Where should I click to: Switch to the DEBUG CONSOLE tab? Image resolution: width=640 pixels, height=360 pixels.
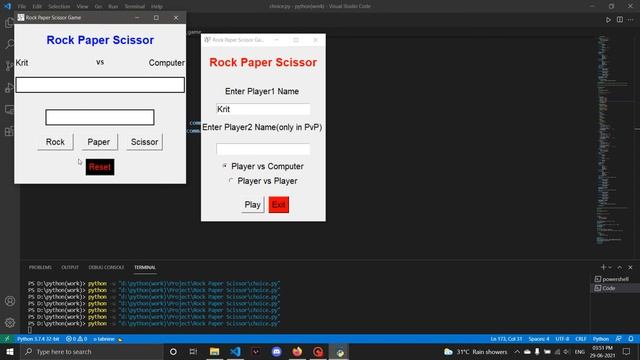coord(106,267)
